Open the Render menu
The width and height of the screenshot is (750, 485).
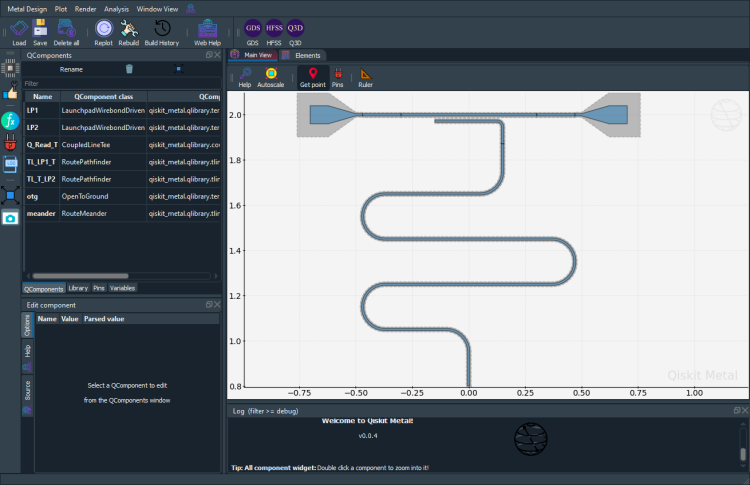pyautogui.click(x=86, y=9)
